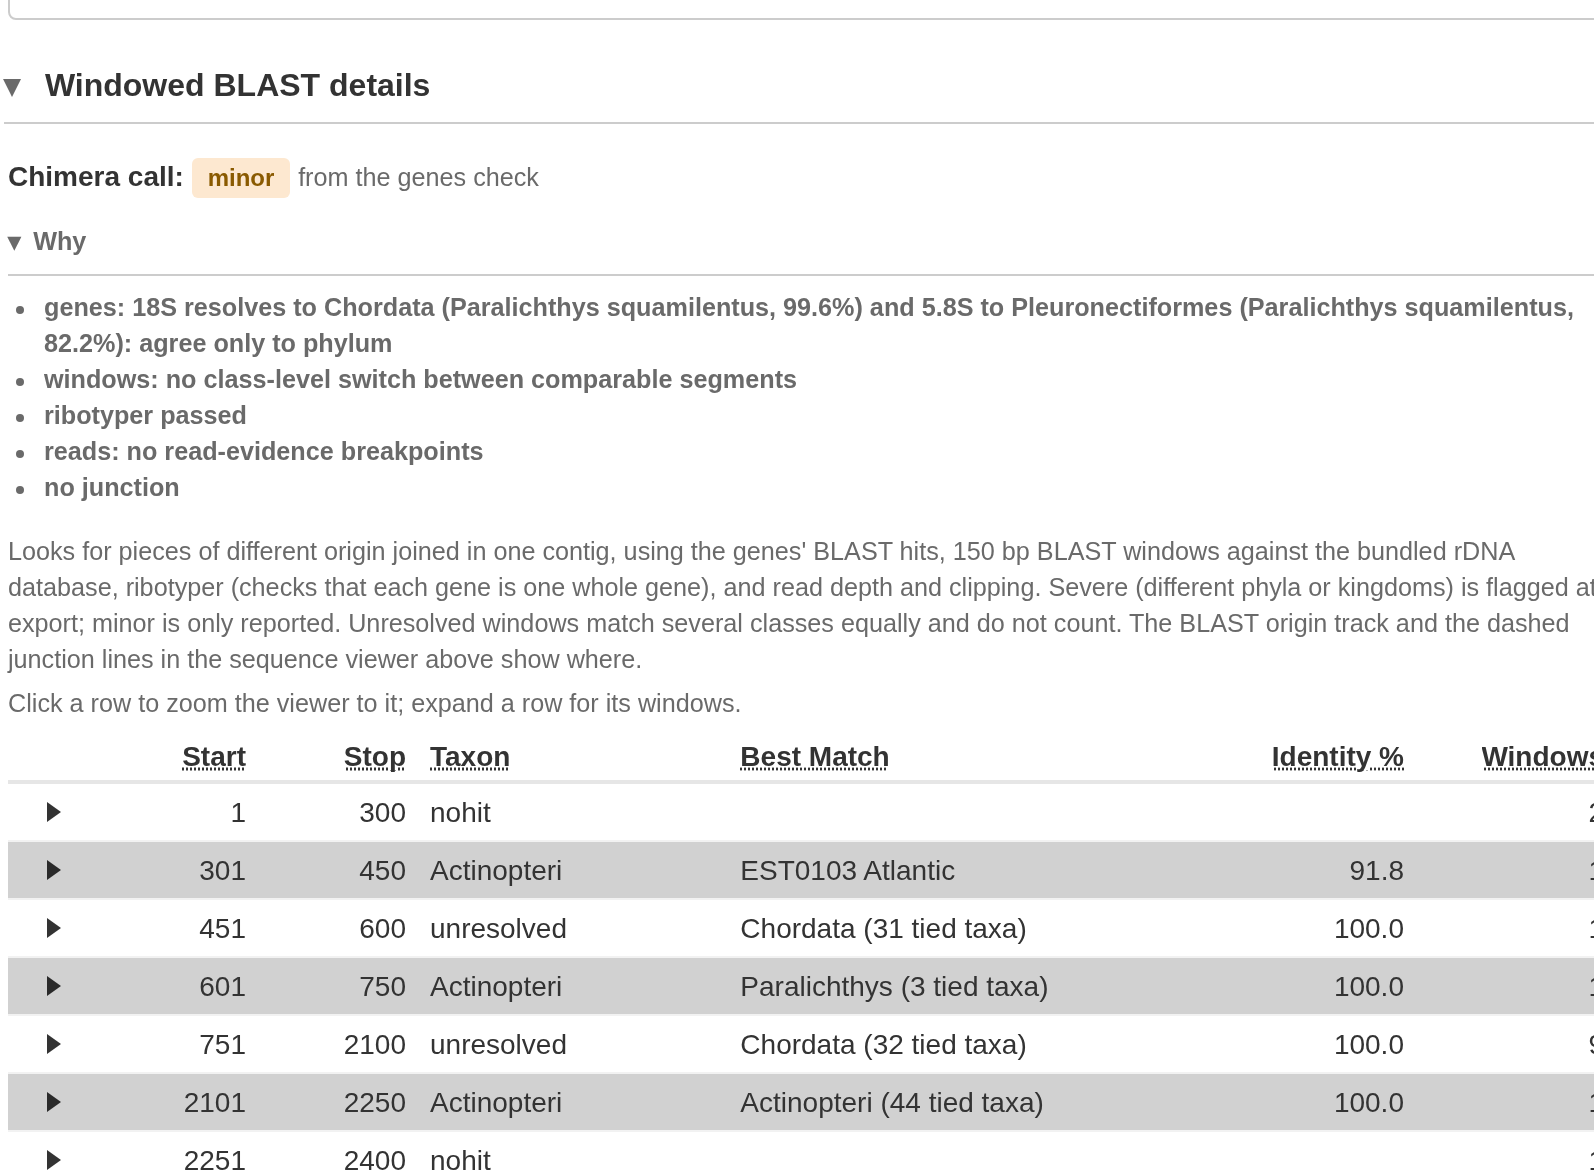The image size is (1594, 1172).
Task: Sort by Identity % column header
Action: click(x=1338, y=757)
